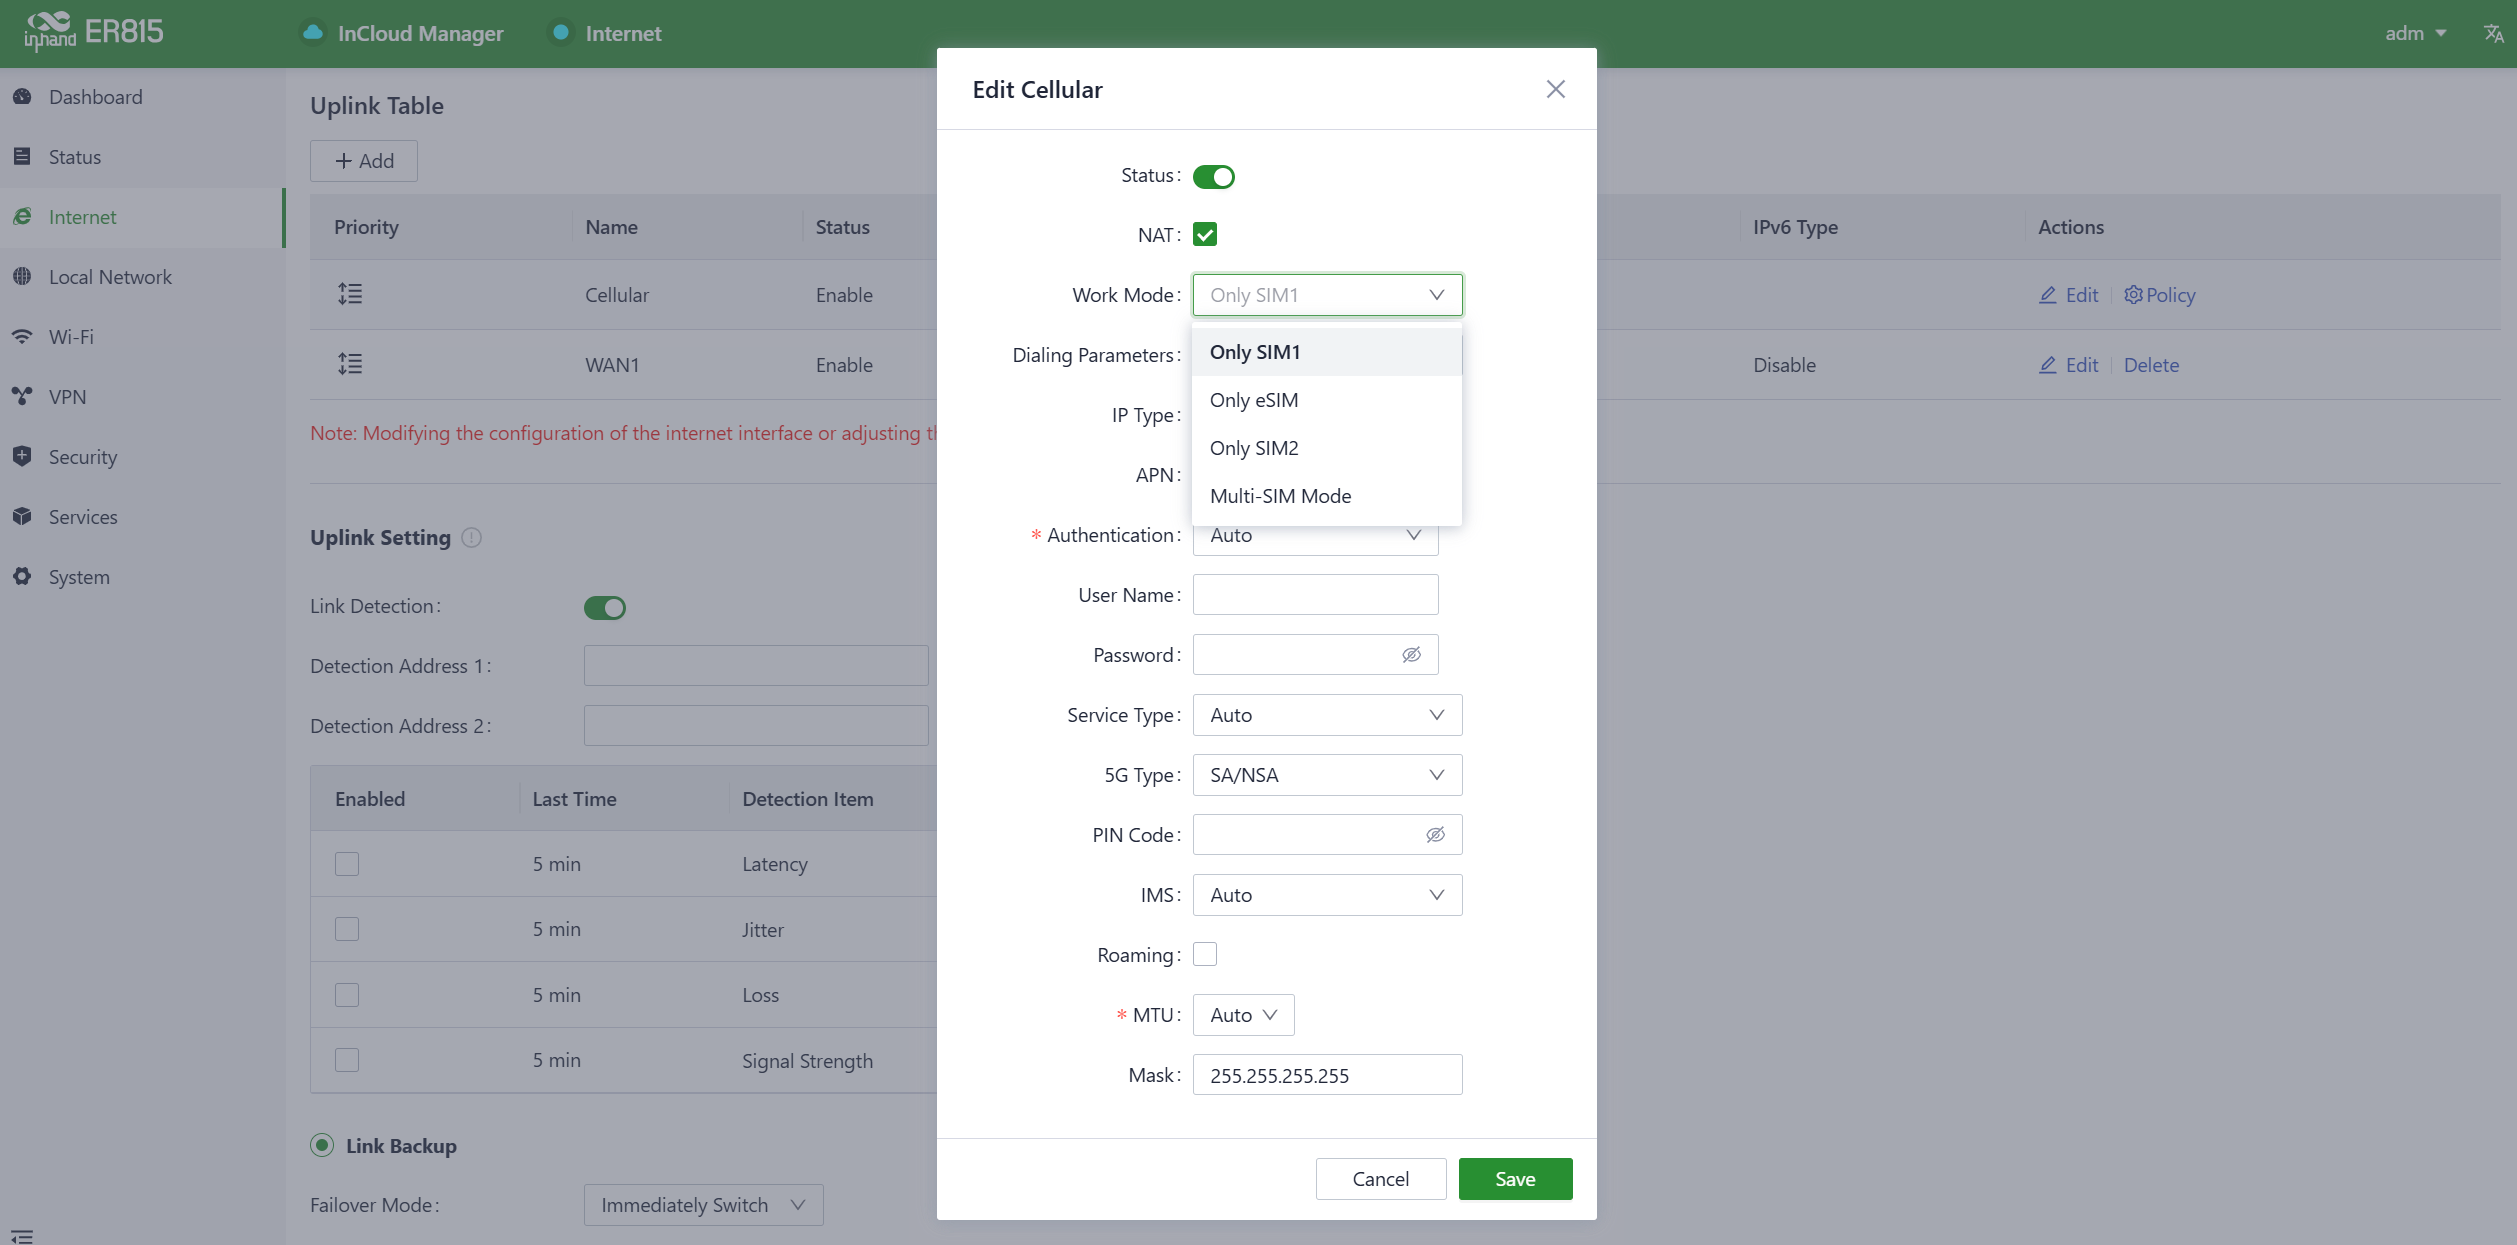Open the Service Type dropdown
This screenshot has width=2517, height=1245.
coord(1326,715)
